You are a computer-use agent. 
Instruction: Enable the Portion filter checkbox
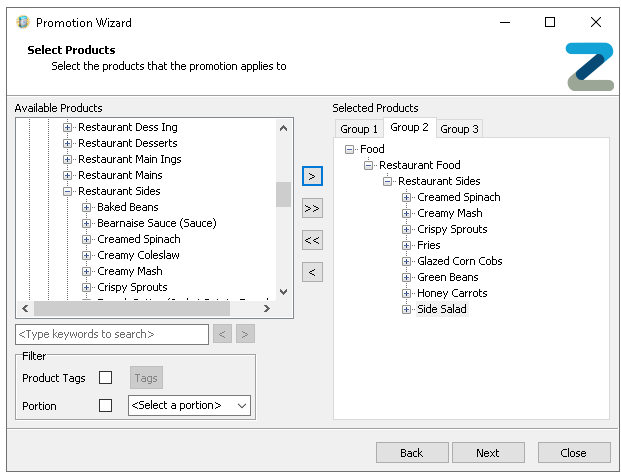[105, 406]
